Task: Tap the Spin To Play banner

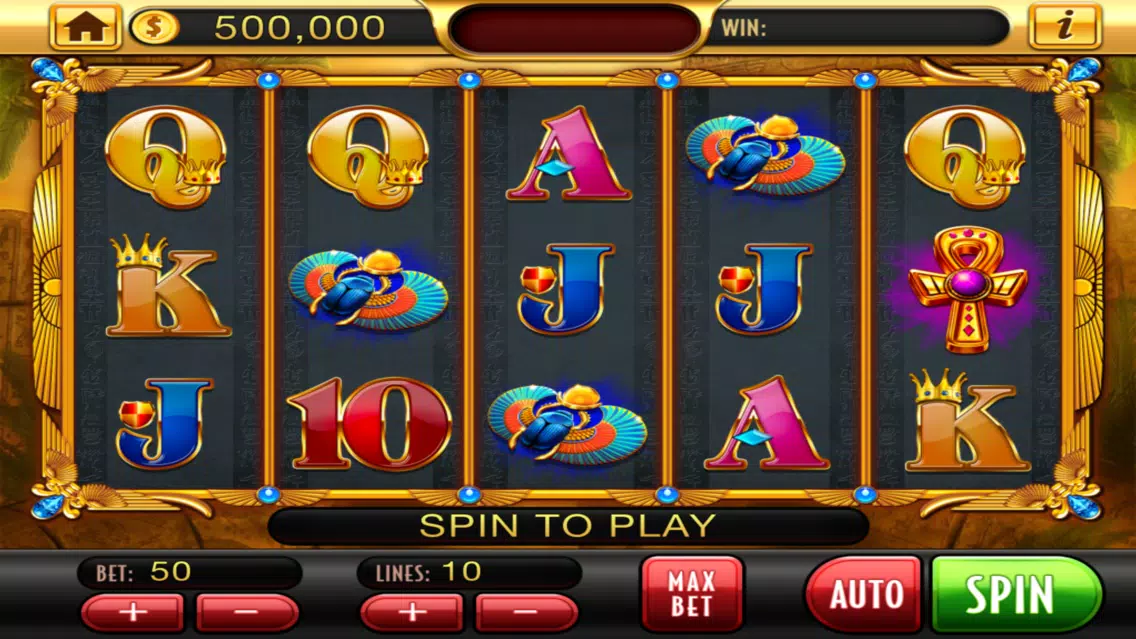Action: pos(568,526)
